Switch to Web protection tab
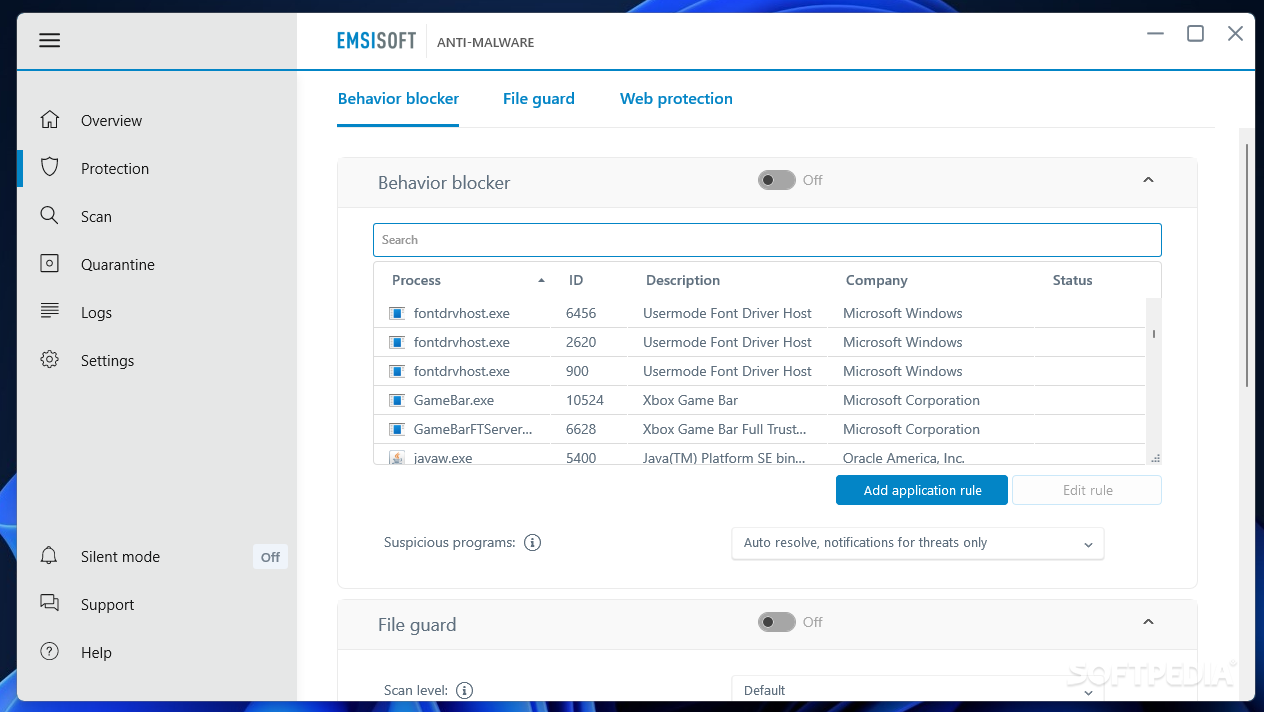This screenshot has width=1264, height=712. click(x=676, y=98)
